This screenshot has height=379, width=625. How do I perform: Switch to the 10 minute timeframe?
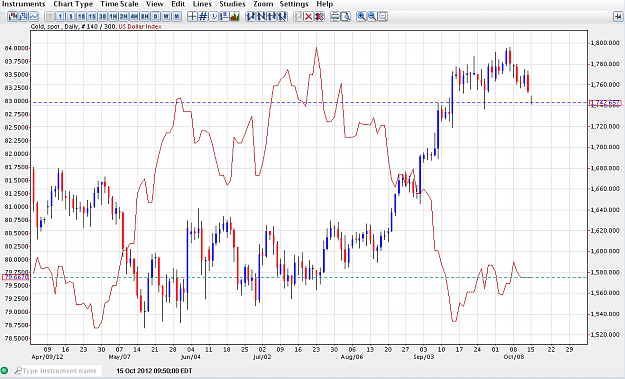(x=81, y=16)
